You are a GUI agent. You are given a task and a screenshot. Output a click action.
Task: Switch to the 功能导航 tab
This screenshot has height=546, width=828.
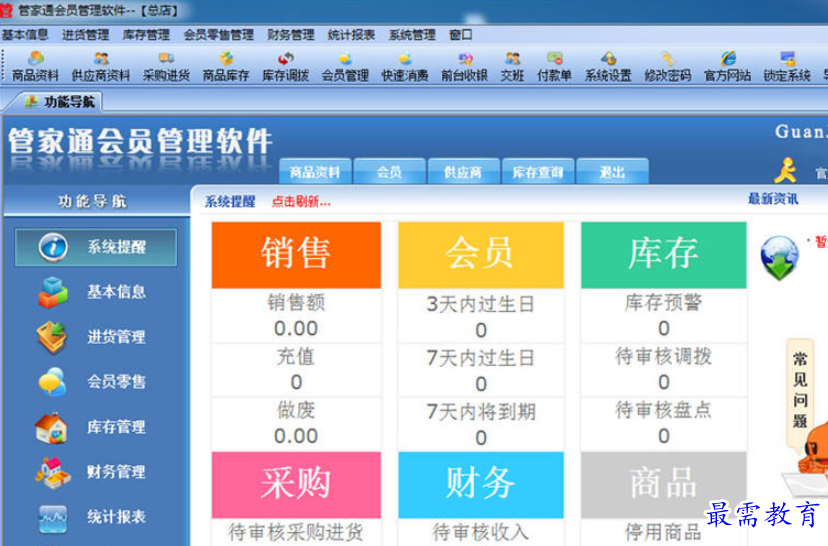pos(61,101)
